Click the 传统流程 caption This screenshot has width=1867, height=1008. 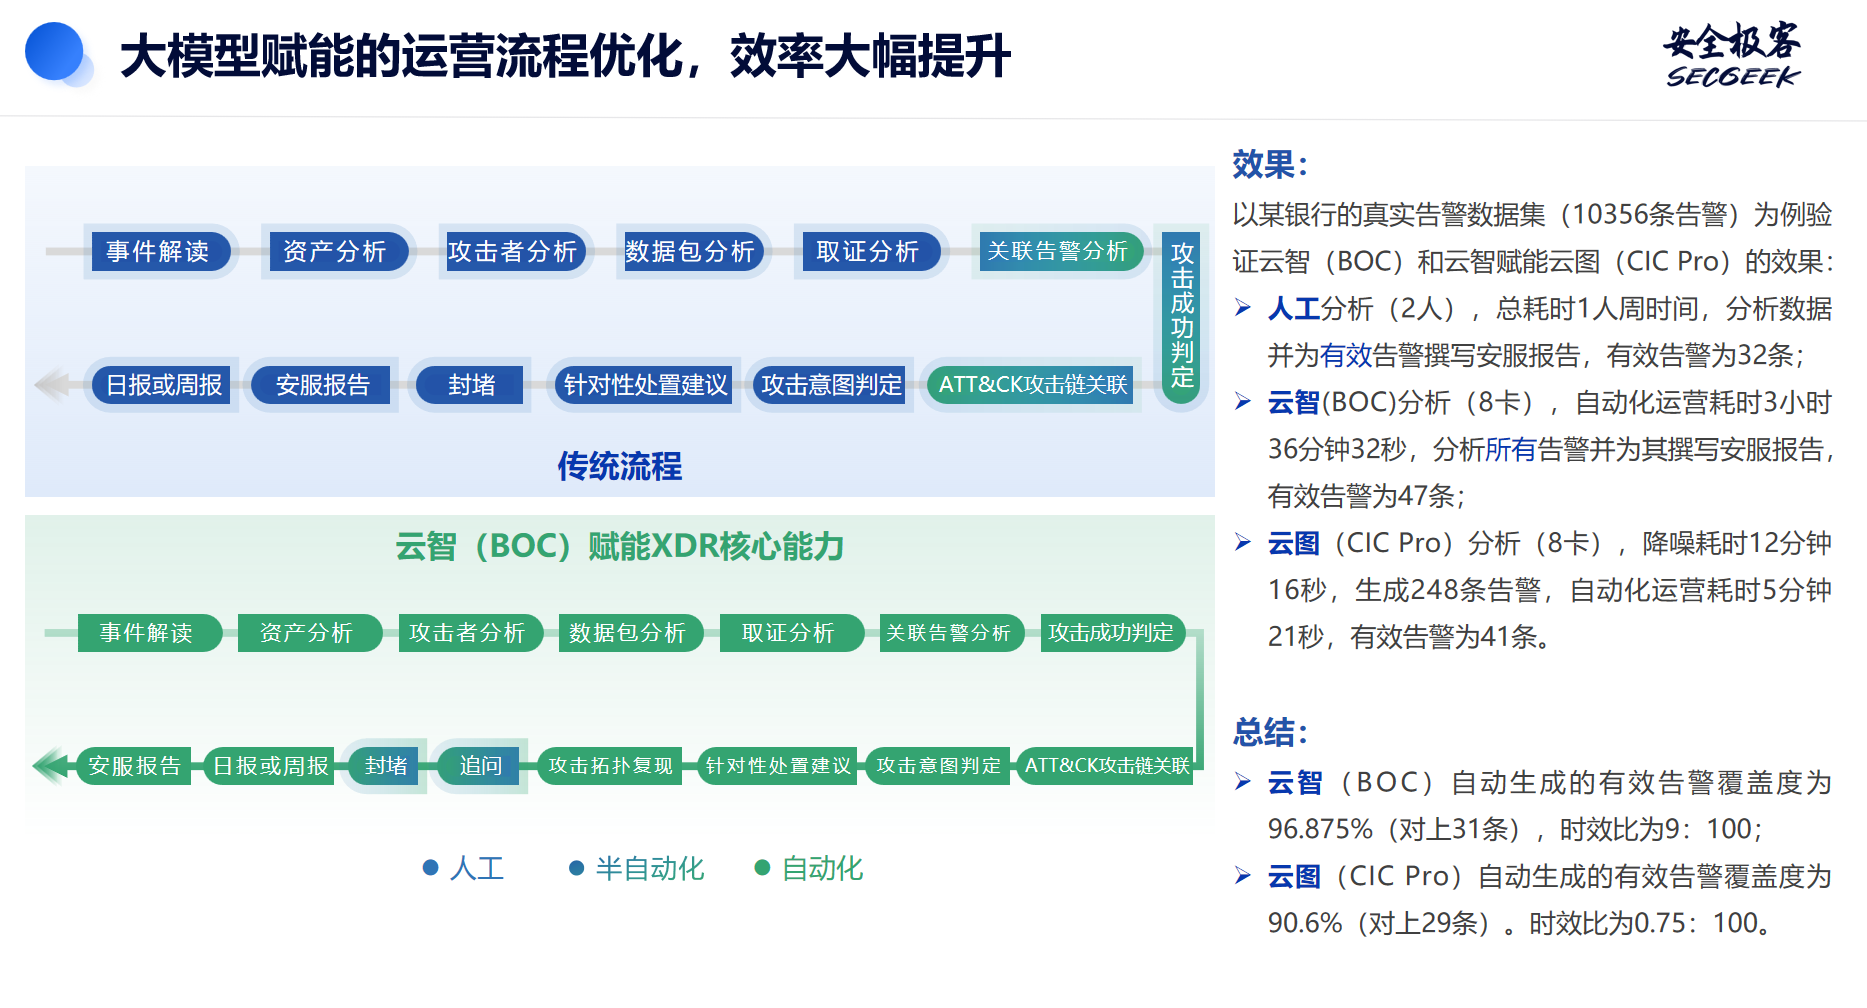(x=619, y=466)
